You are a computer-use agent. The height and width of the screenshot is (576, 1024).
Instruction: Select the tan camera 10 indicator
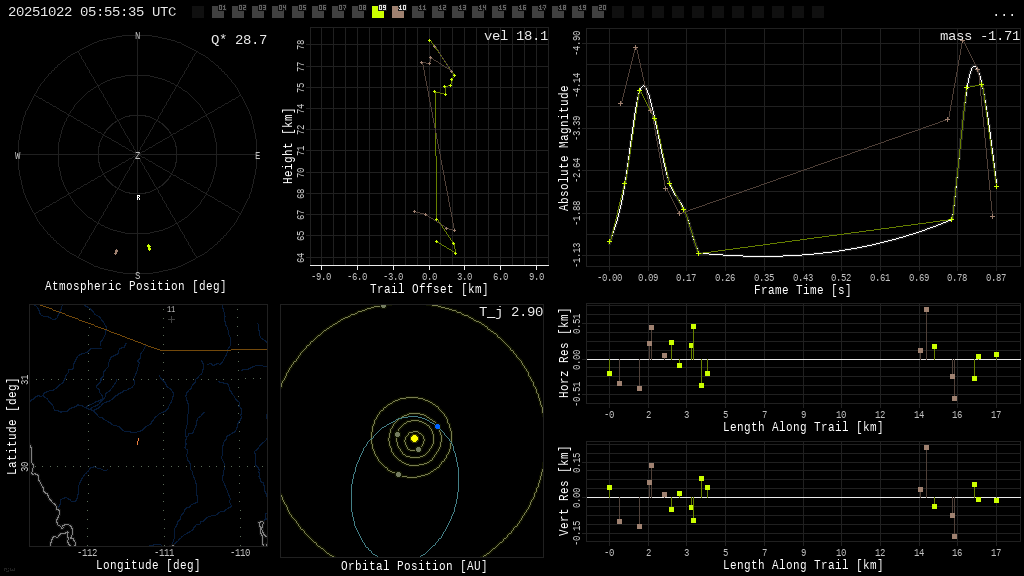pos(398,12)
